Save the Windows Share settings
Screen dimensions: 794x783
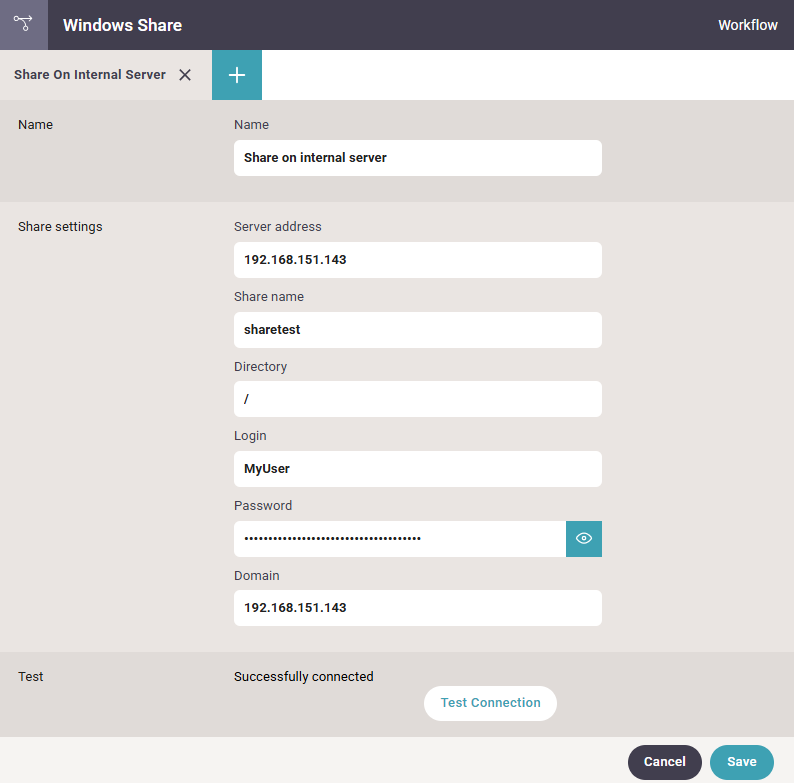pos(741,762)
